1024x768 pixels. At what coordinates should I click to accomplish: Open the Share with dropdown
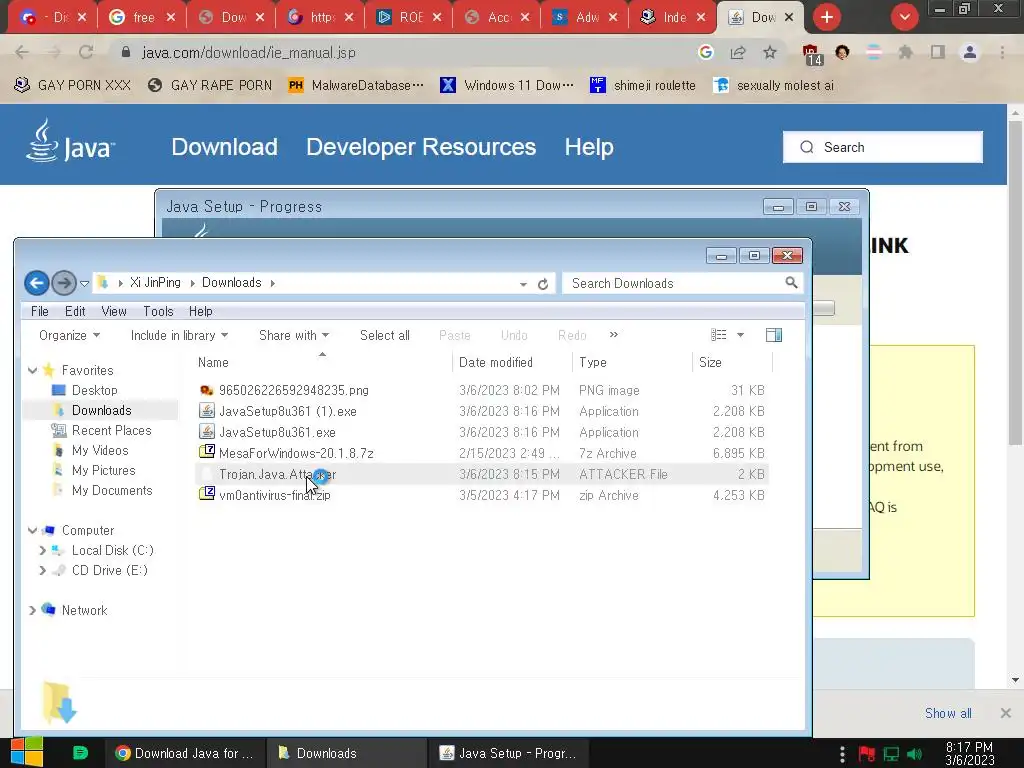[x=294, y=335]
